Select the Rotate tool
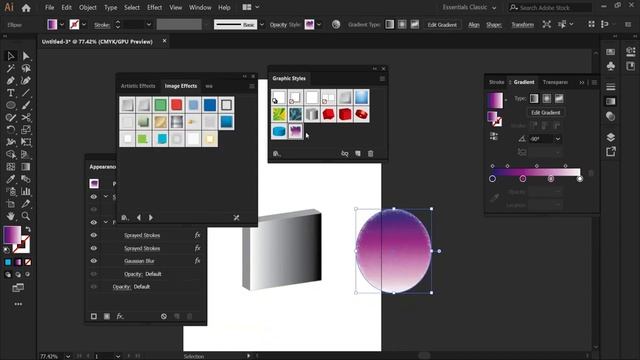Image resolution: width=640 pixels, height=360 pixels. [11, 130]
